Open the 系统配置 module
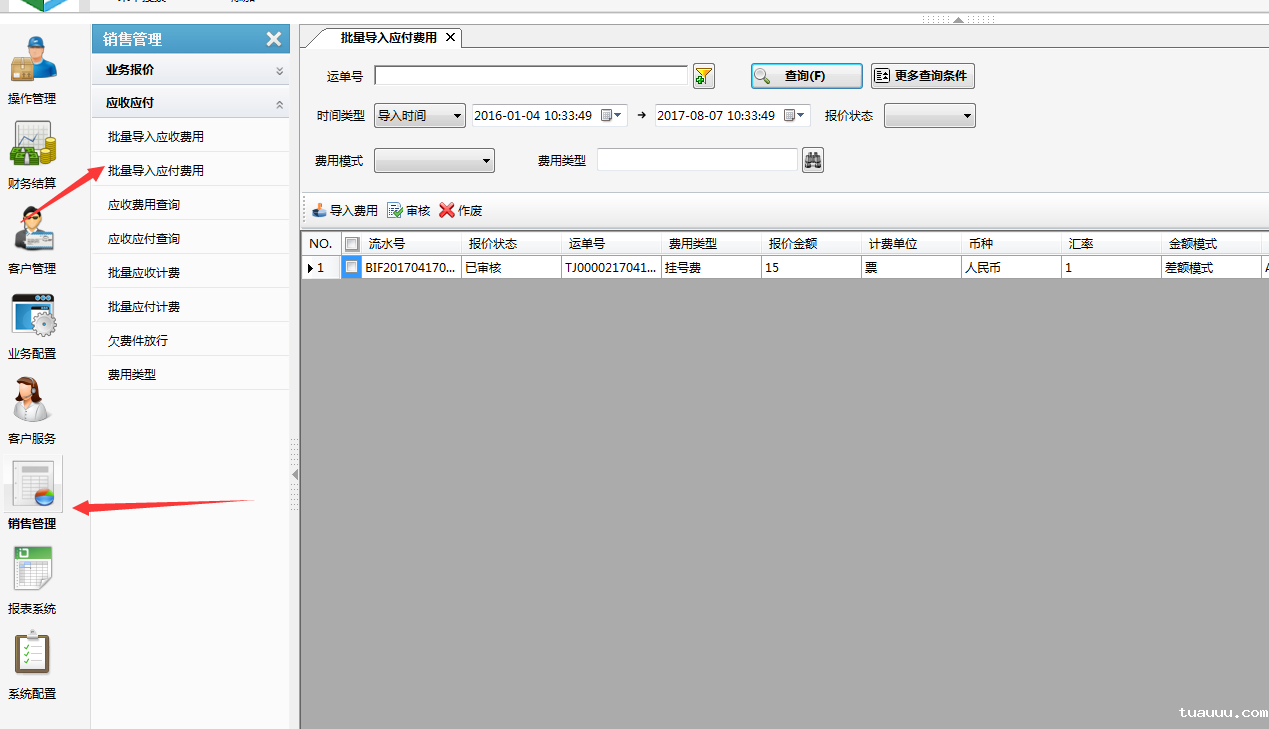Viewport: 1269px width, 729px height. 33,663
